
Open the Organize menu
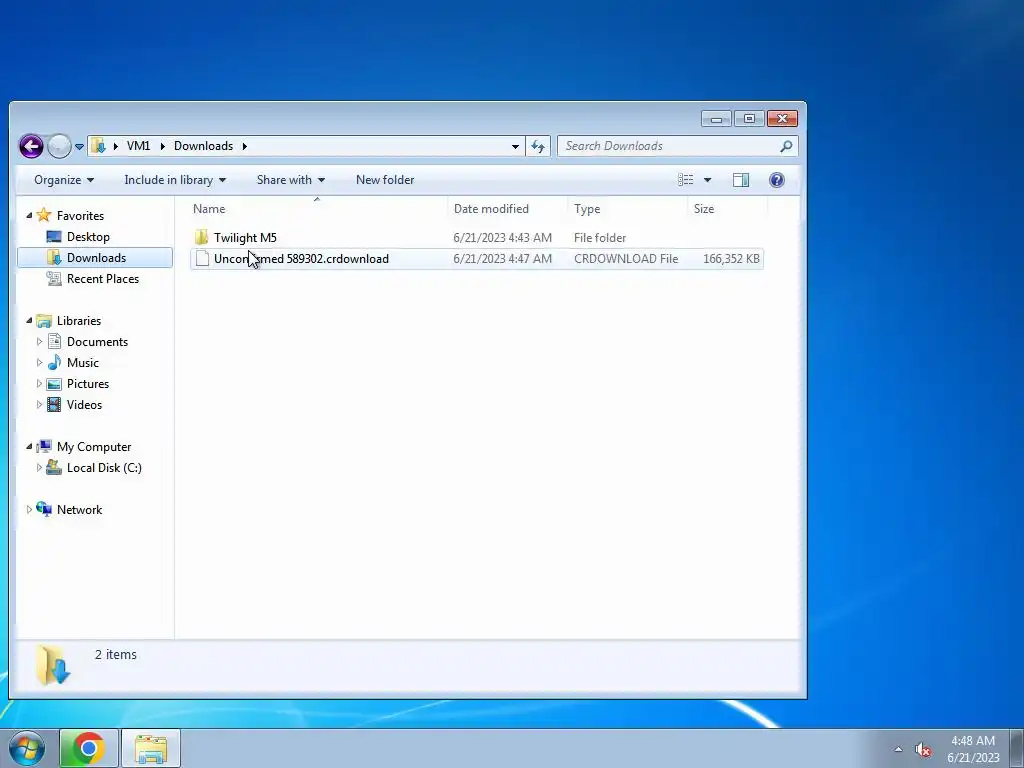tap(64, 180)
